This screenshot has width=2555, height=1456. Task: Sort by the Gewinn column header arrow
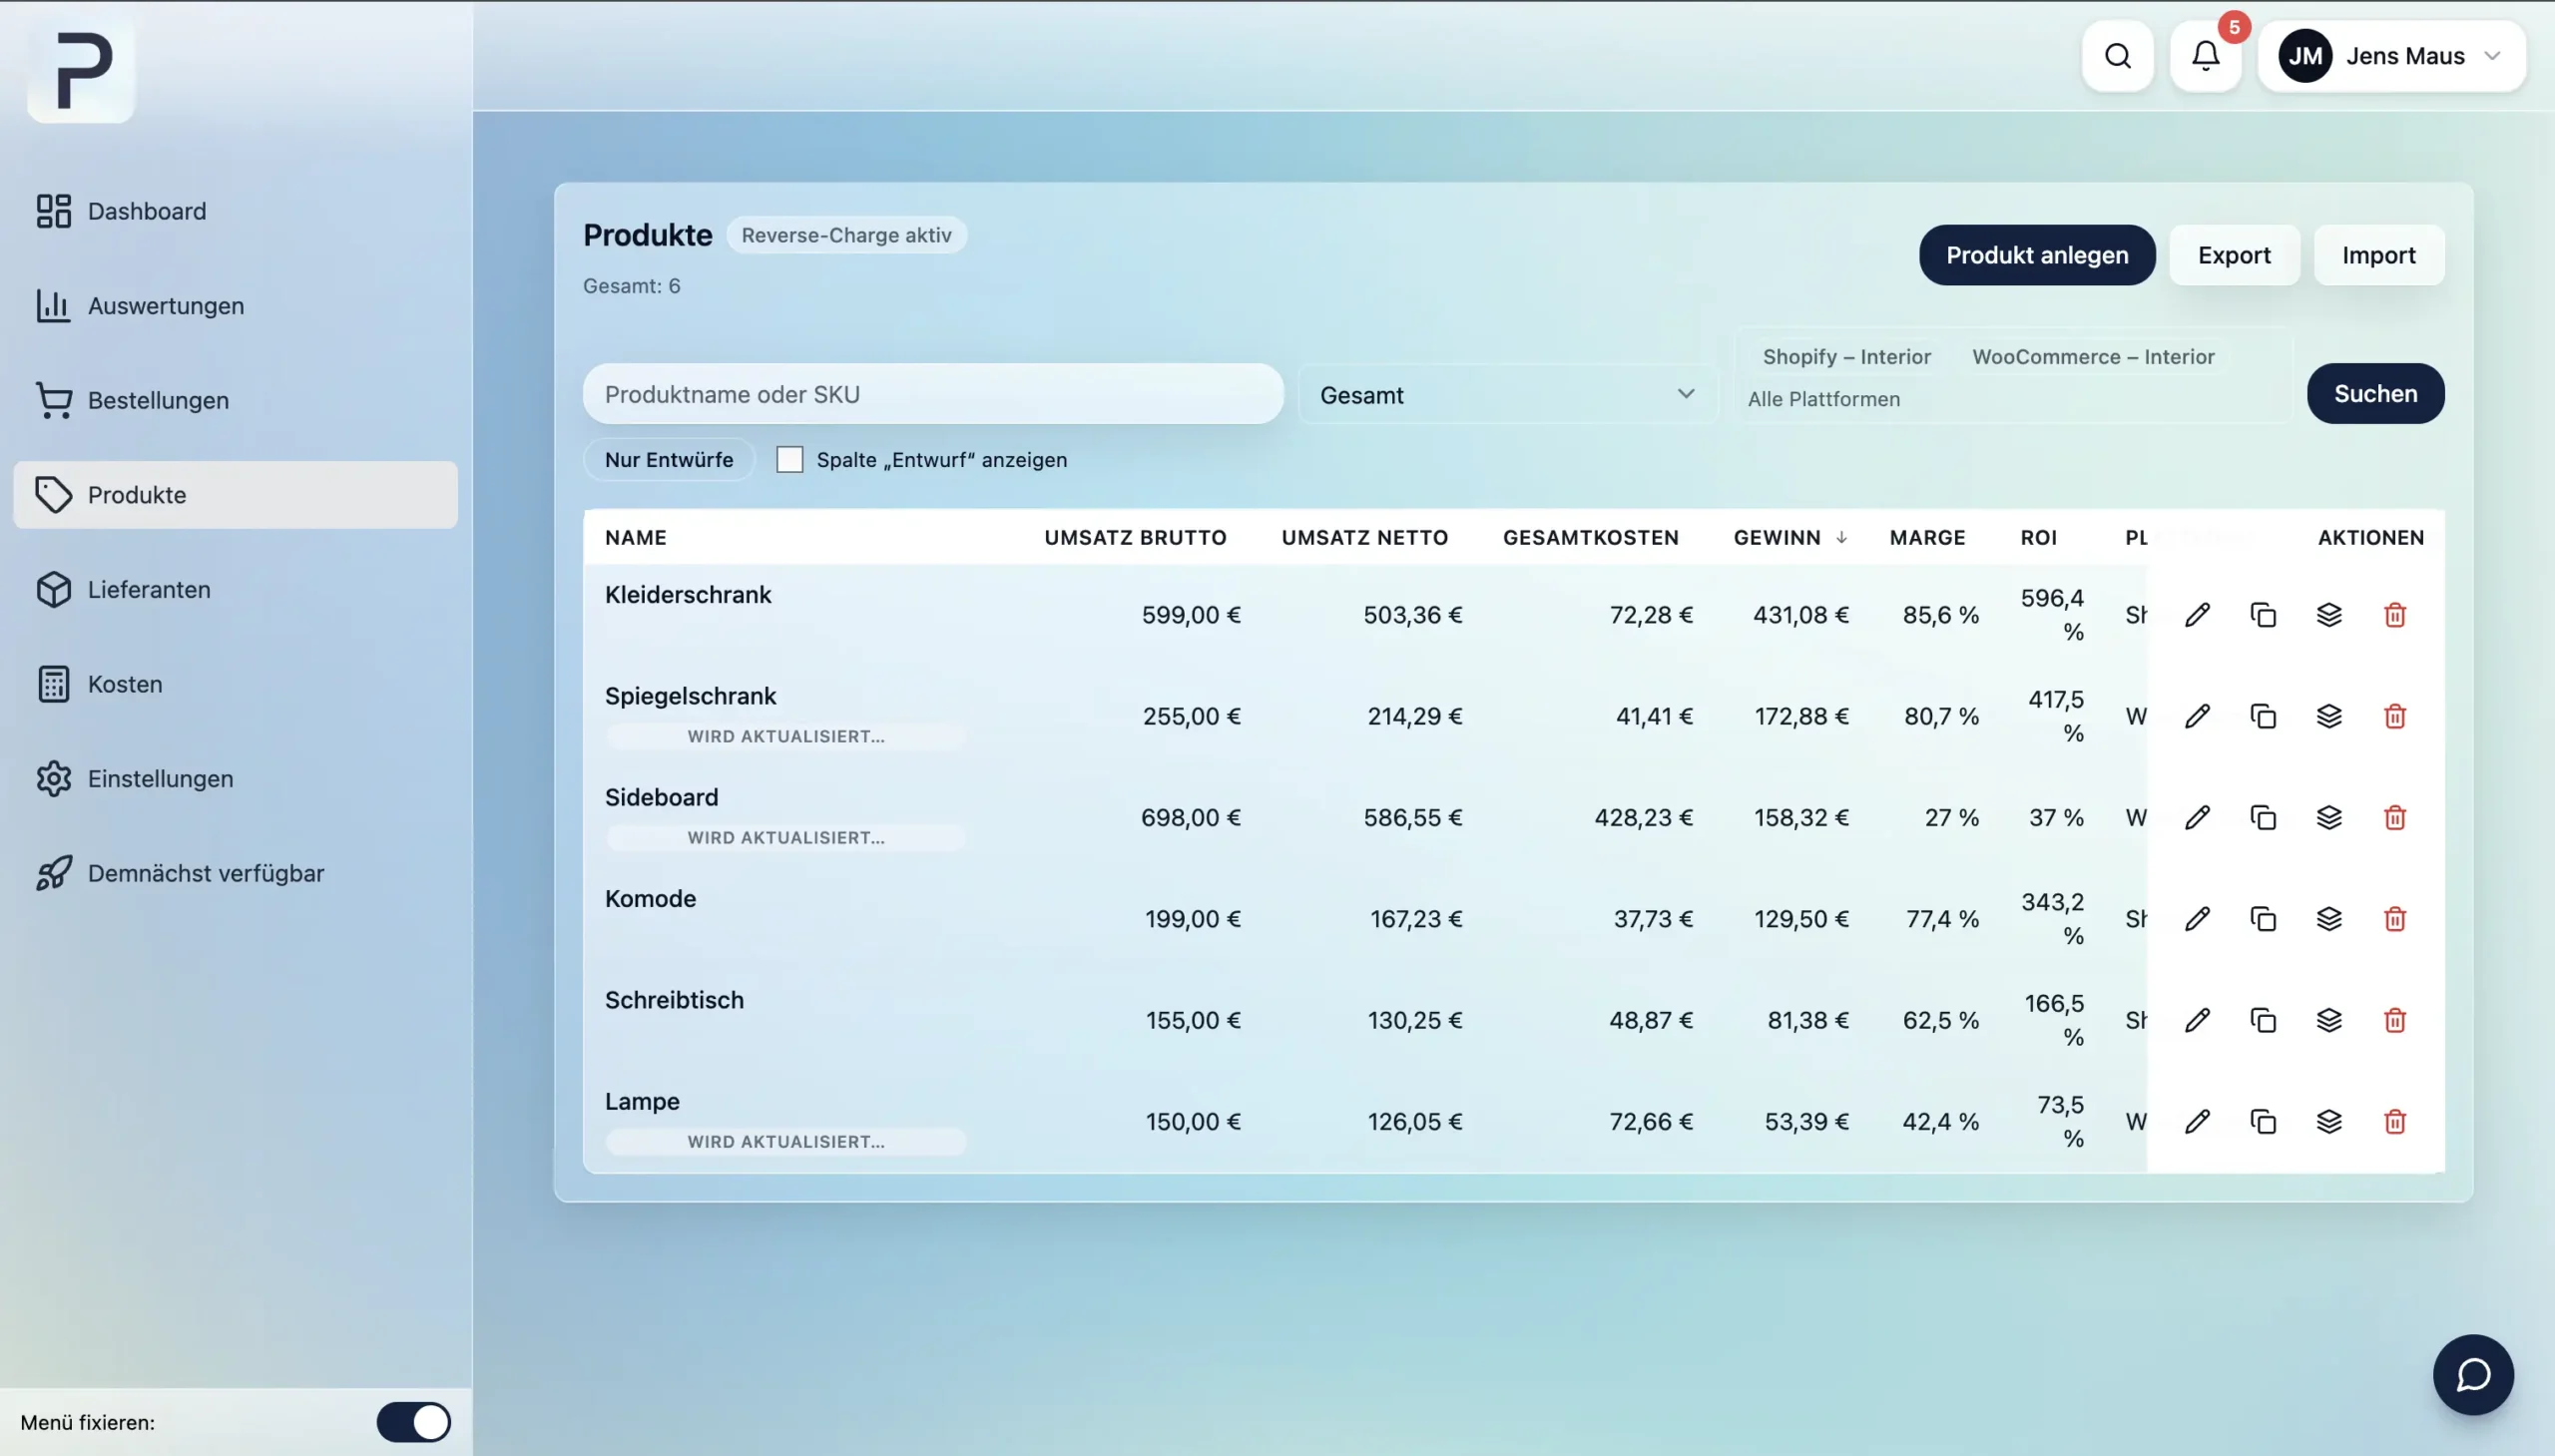[1841, 538]
